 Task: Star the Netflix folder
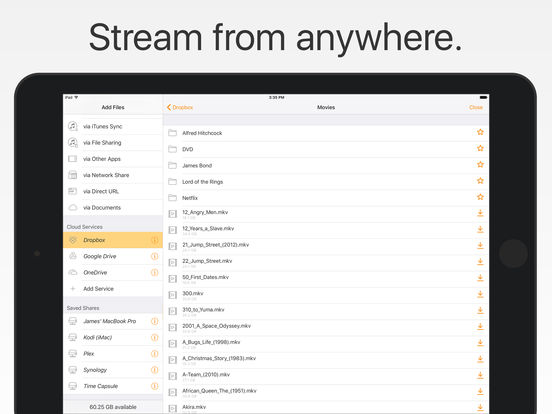(480, 197)
